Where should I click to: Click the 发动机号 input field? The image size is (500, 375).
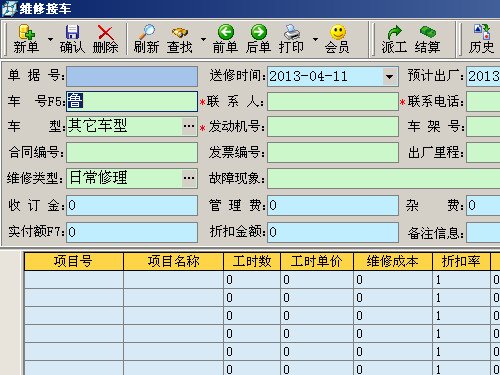[x=333, y=126]
